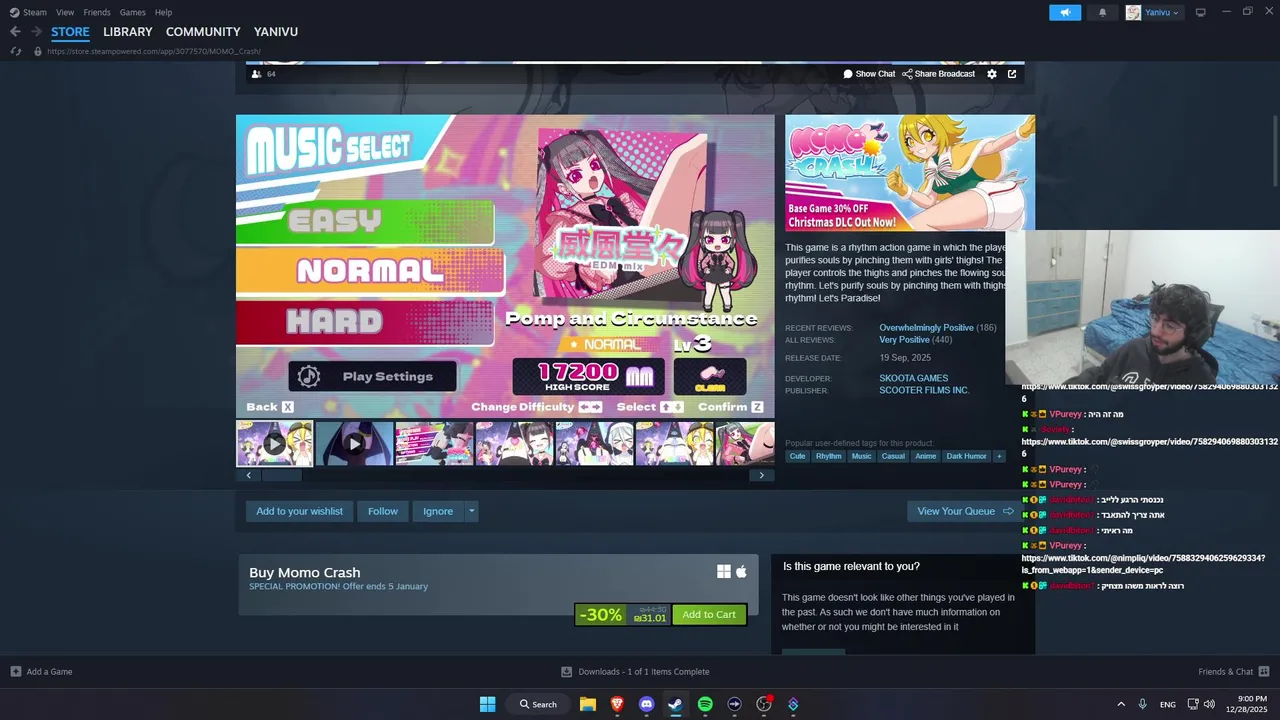The width and height of the screenshot is (1280, 720).
Task: Open Friends & Chat icon
Action: coord(1264,672)
